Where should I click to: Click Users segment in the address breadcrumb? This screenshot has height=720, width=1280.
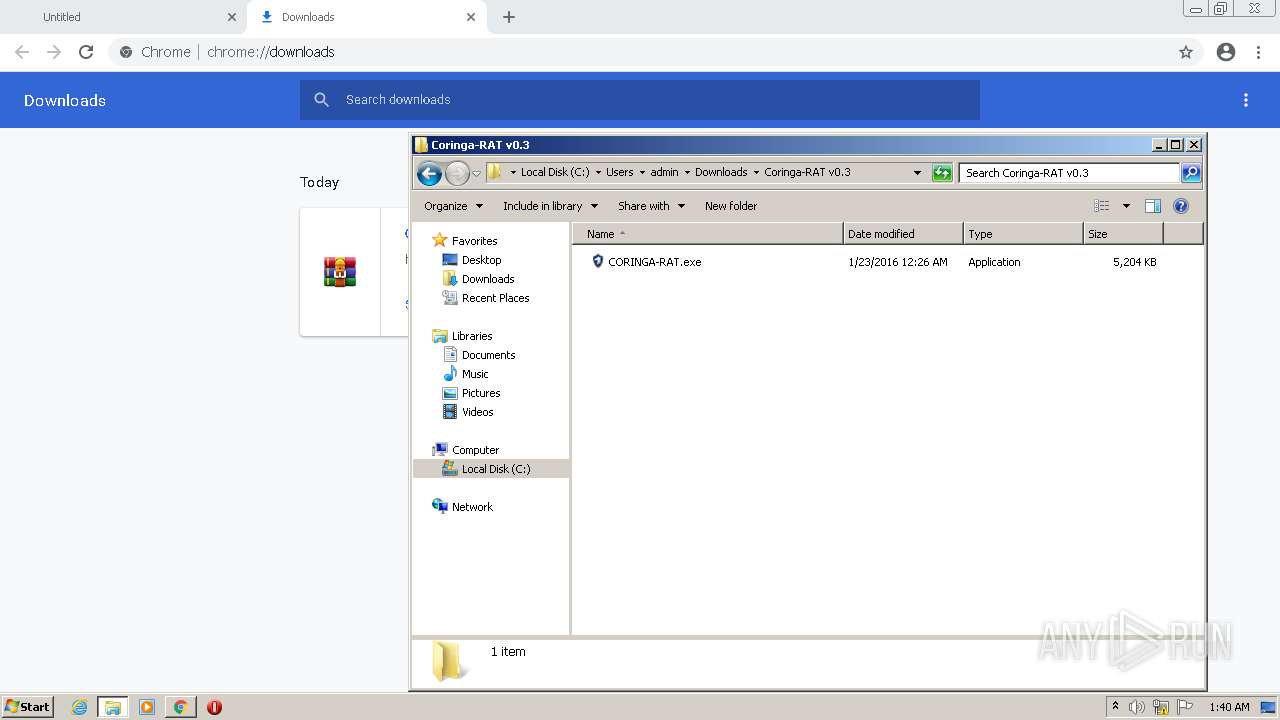619,172
